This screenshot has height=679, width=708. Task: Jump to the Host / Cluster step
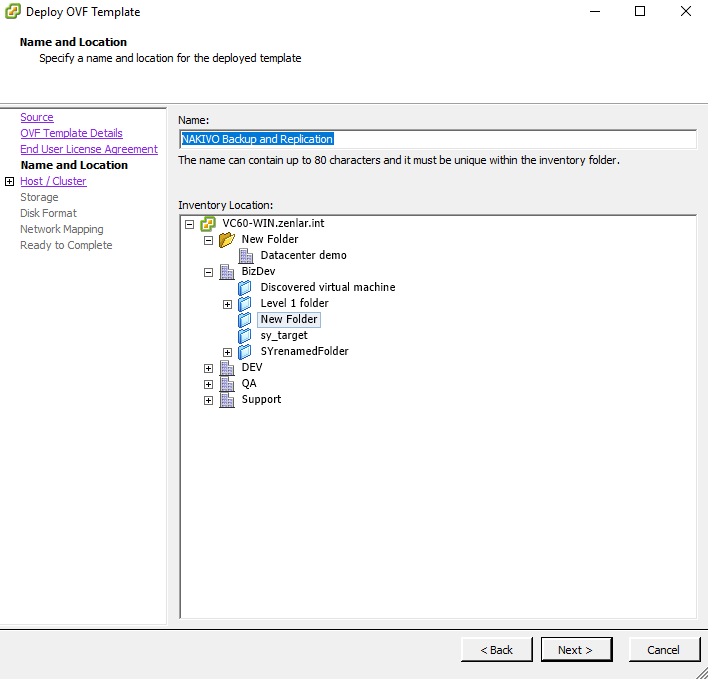(53, 181)
